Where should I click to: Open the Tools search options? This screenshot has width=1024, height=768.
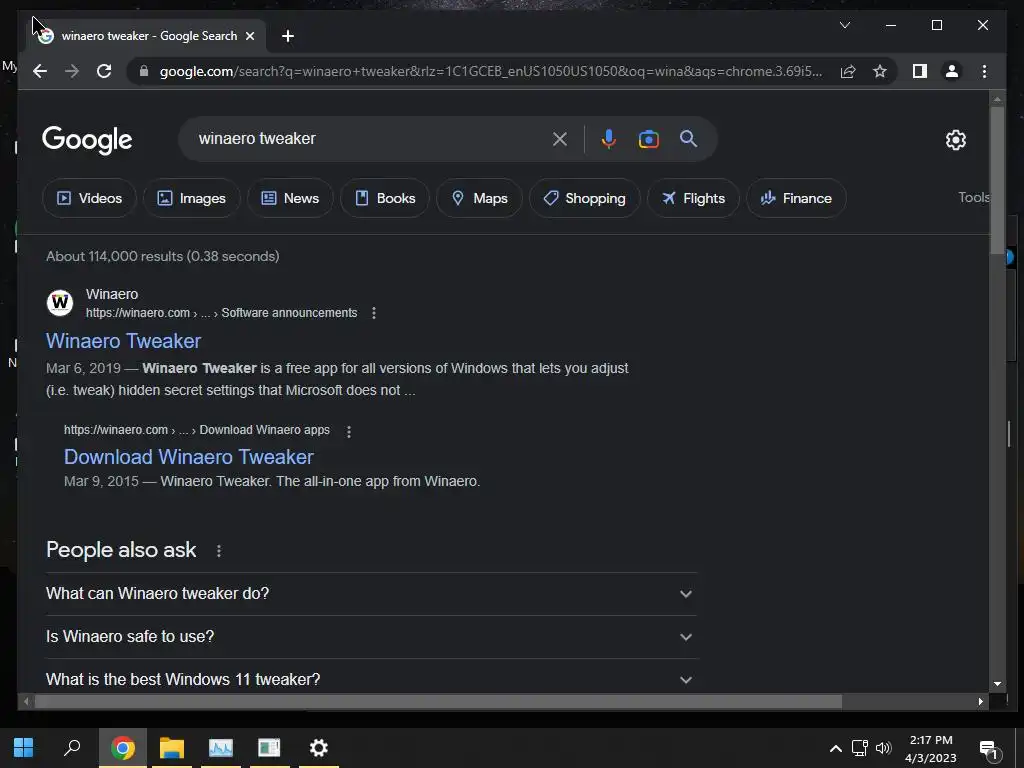tap(974, 197)
